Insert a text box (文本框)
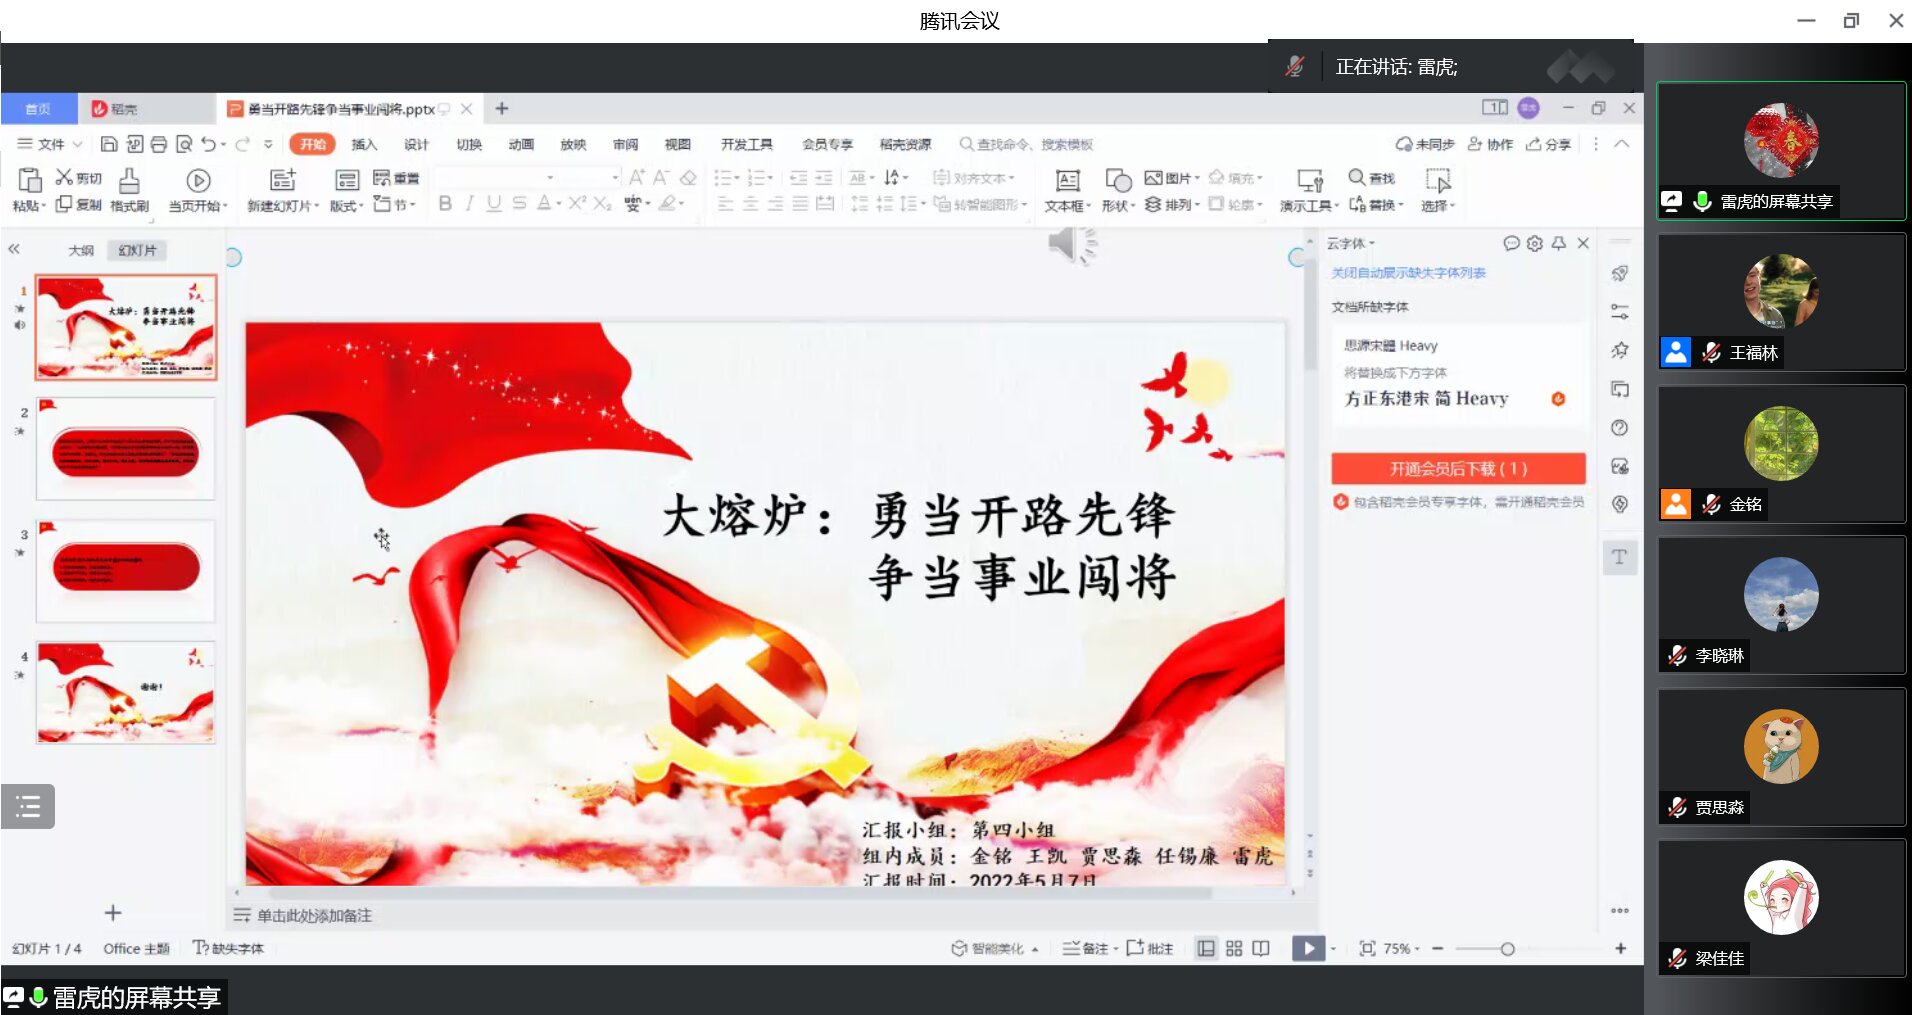1912x1015 pixels. [1067, 189]
